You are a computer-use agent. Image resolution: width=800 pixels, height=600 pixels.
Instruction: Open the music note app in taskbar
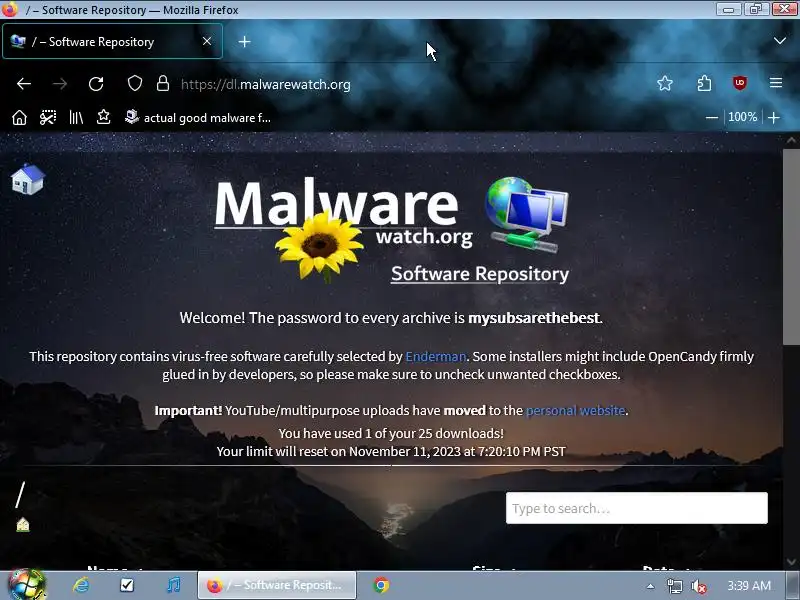[173, 585]
